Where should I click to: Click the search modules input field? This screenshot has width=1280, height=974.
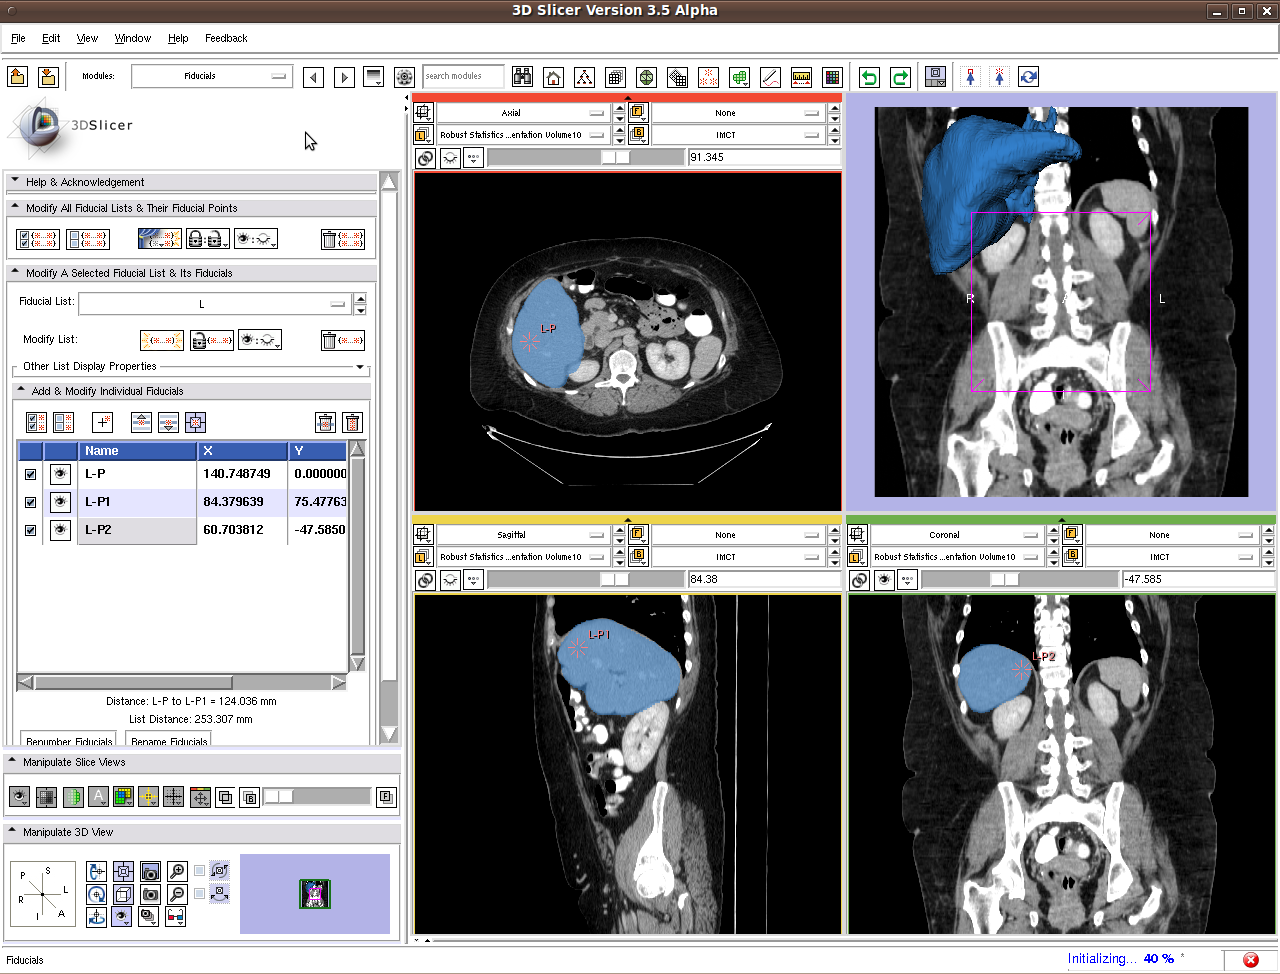point(462,76)
